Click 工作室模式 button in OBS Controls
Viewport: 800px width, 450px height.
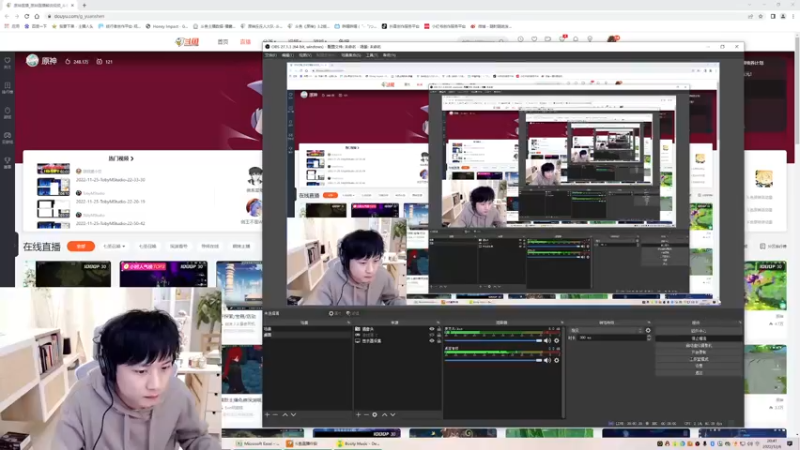point(698,359)
